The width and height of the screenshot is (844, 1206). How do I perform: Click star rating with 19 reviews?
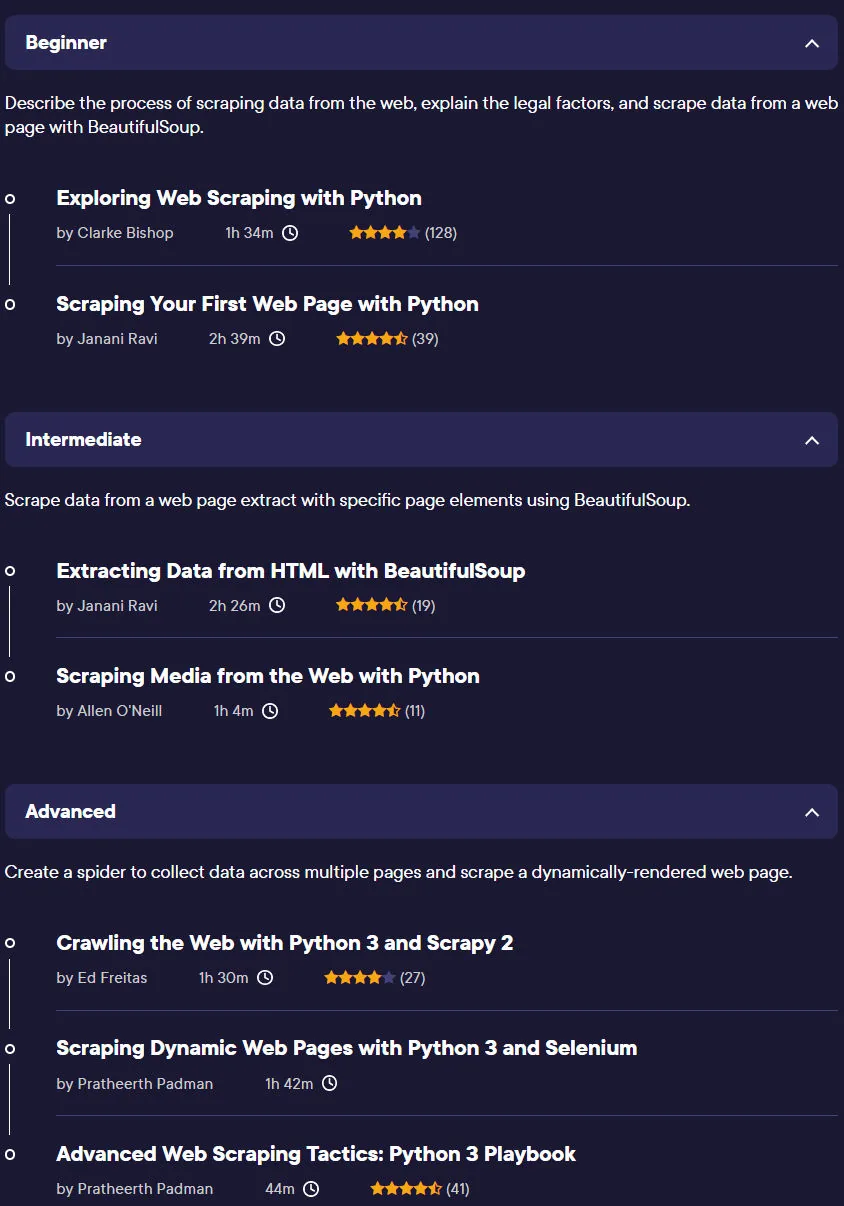372,605
